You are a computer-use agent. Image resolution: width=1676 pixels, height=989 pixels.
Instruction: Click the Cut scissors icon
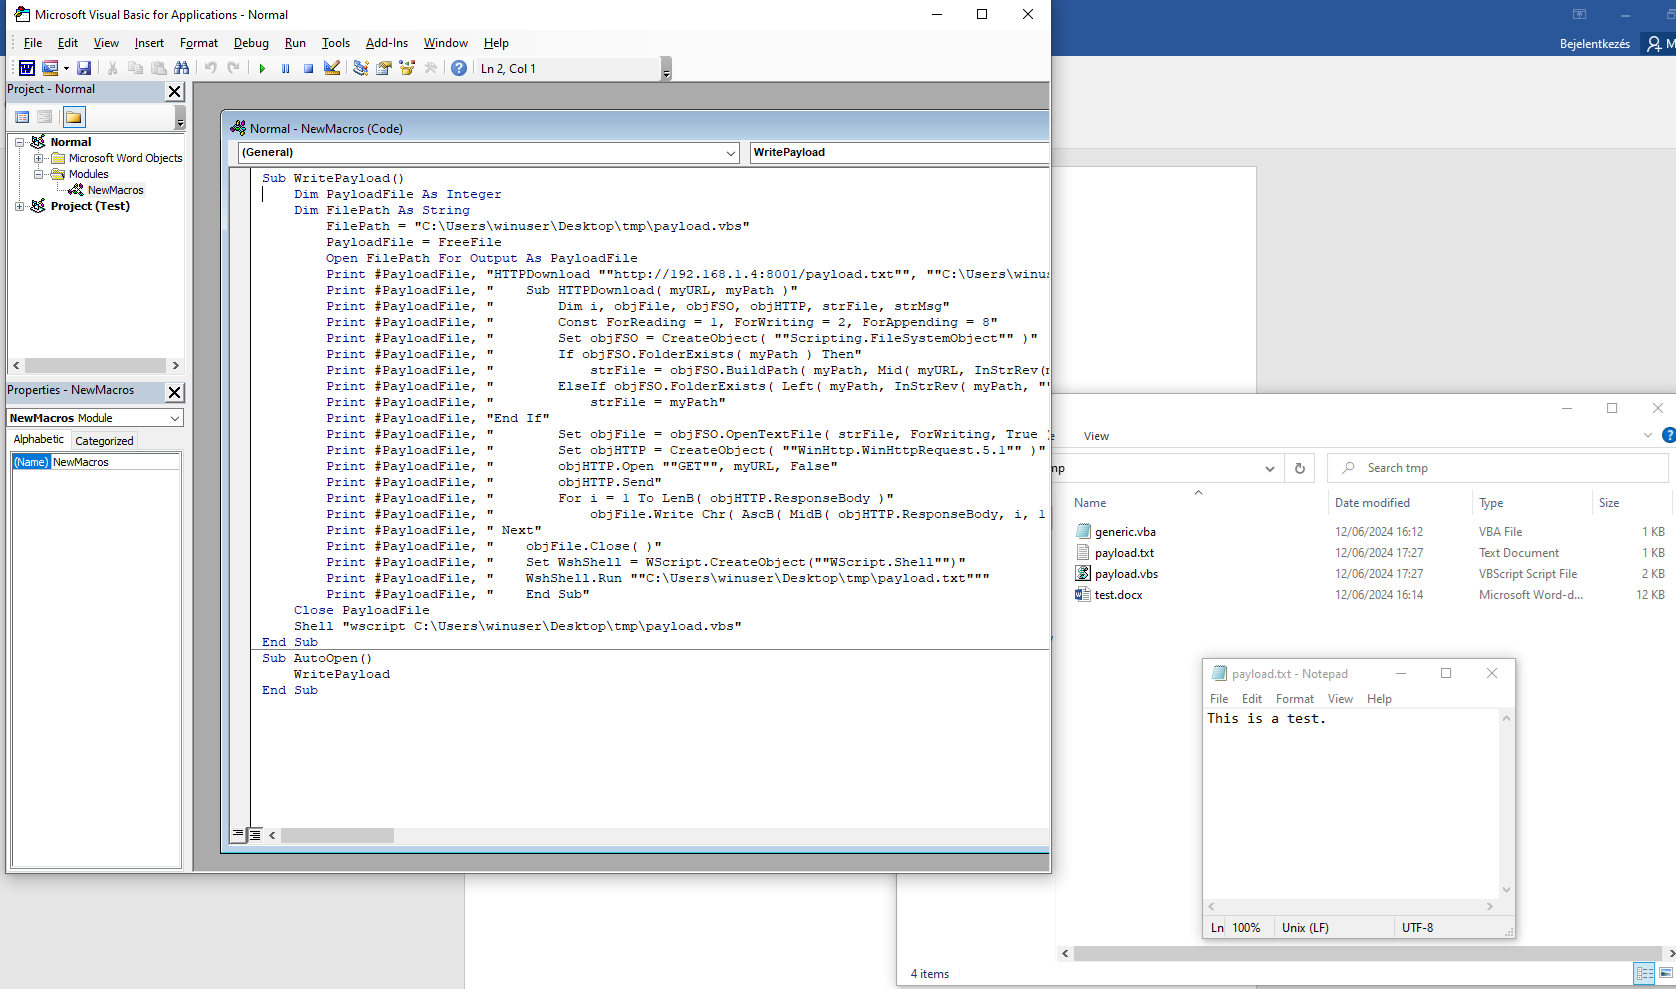112,68
